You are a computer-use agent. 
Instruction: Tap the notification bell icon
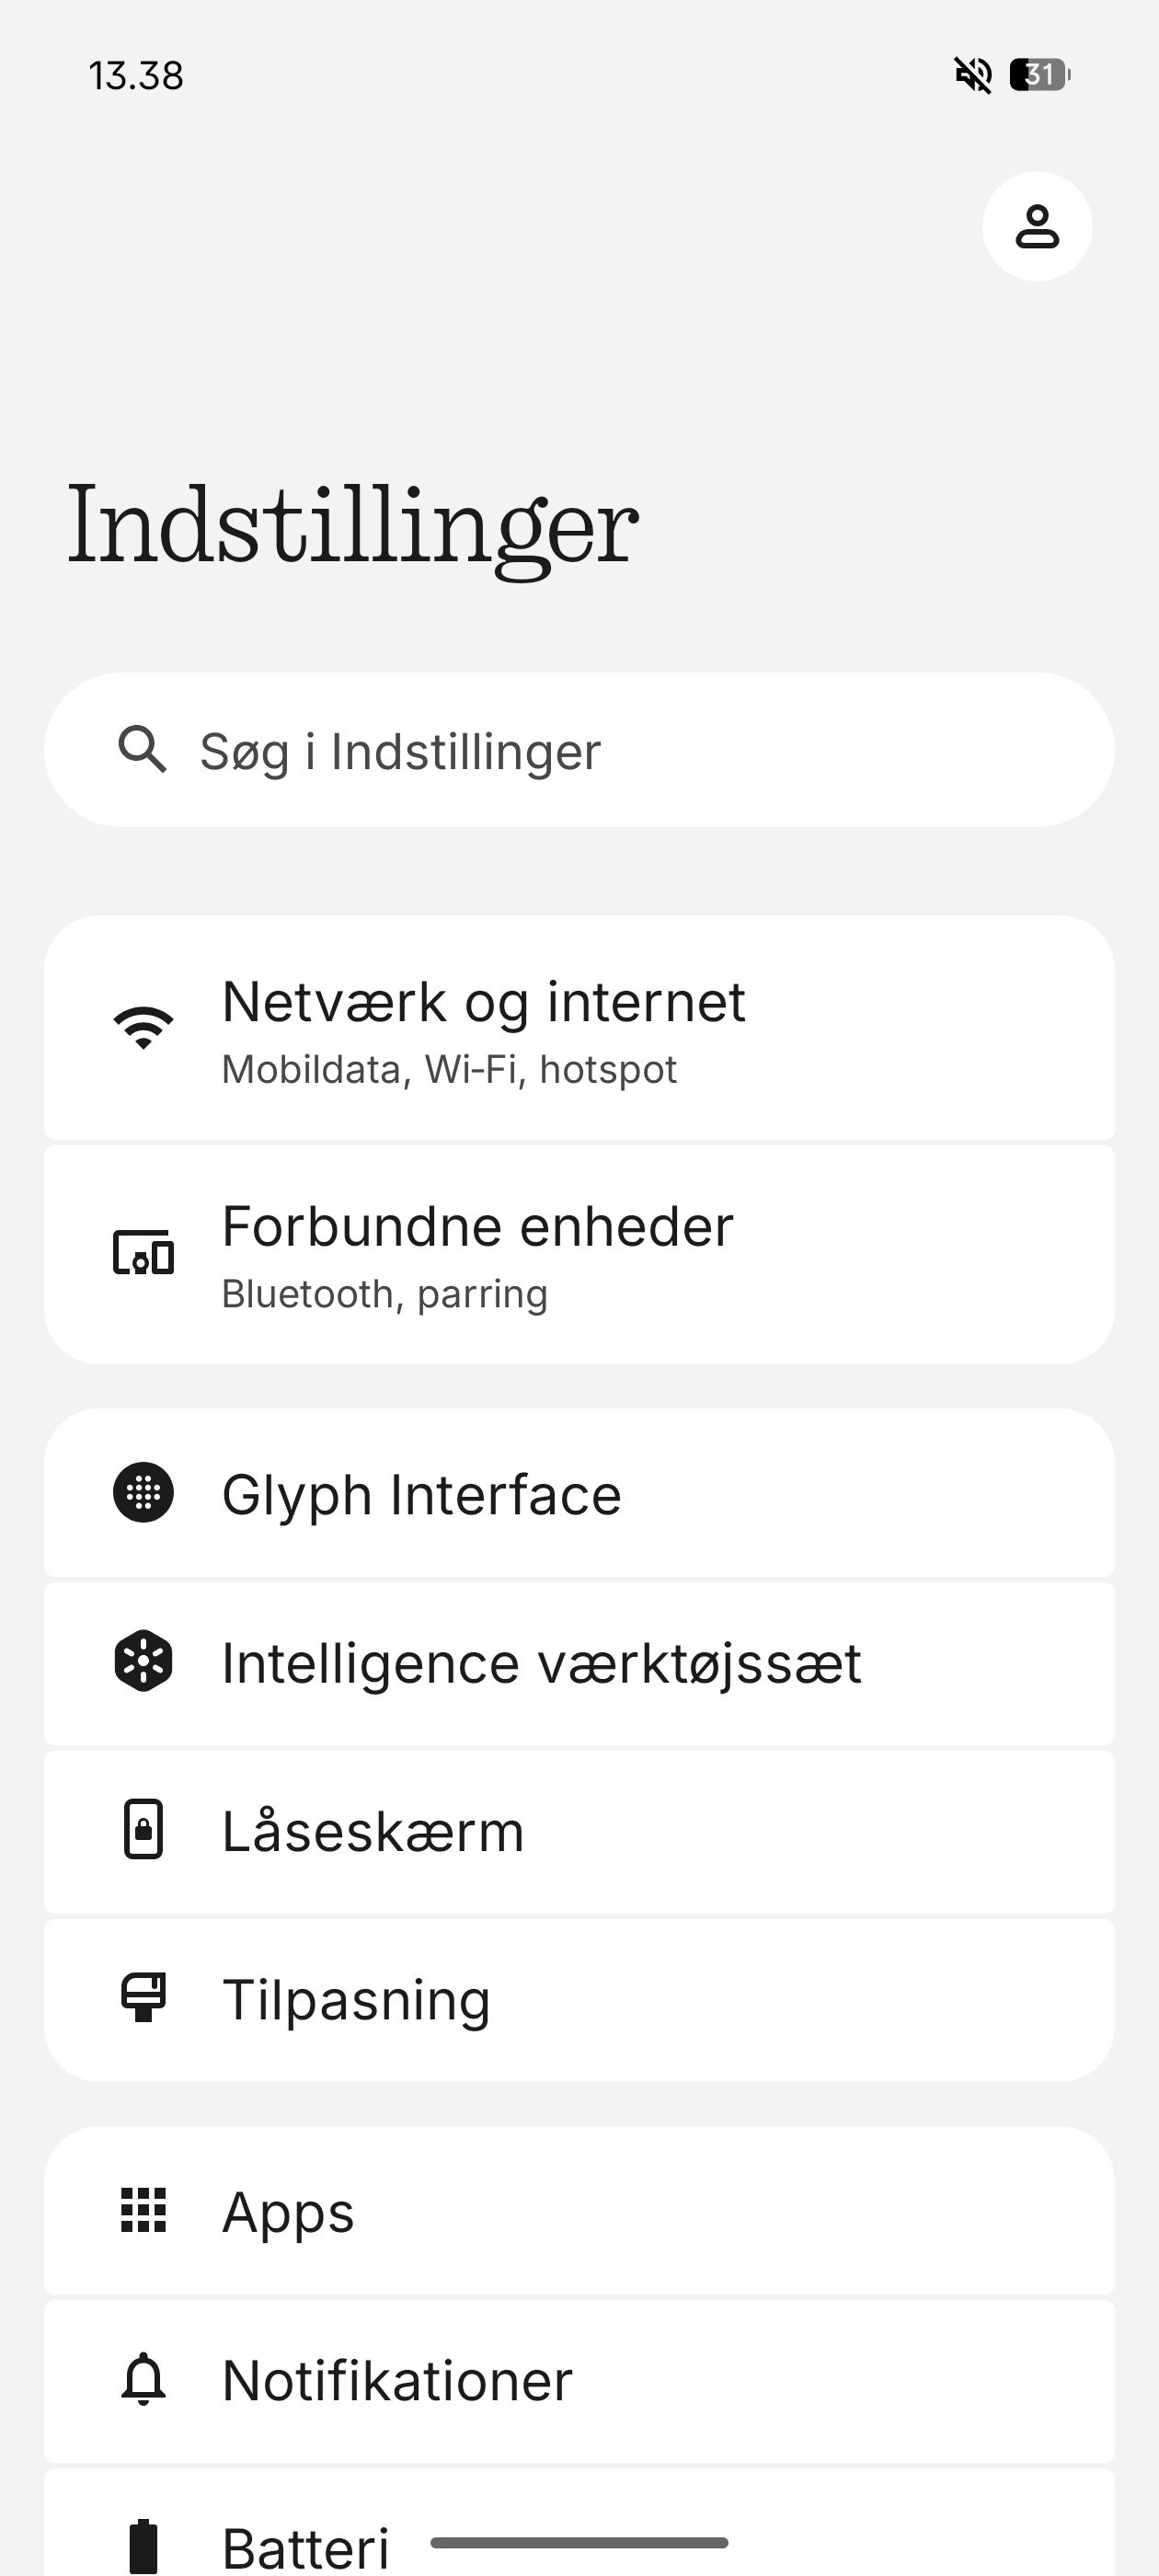coord(143,2378)
